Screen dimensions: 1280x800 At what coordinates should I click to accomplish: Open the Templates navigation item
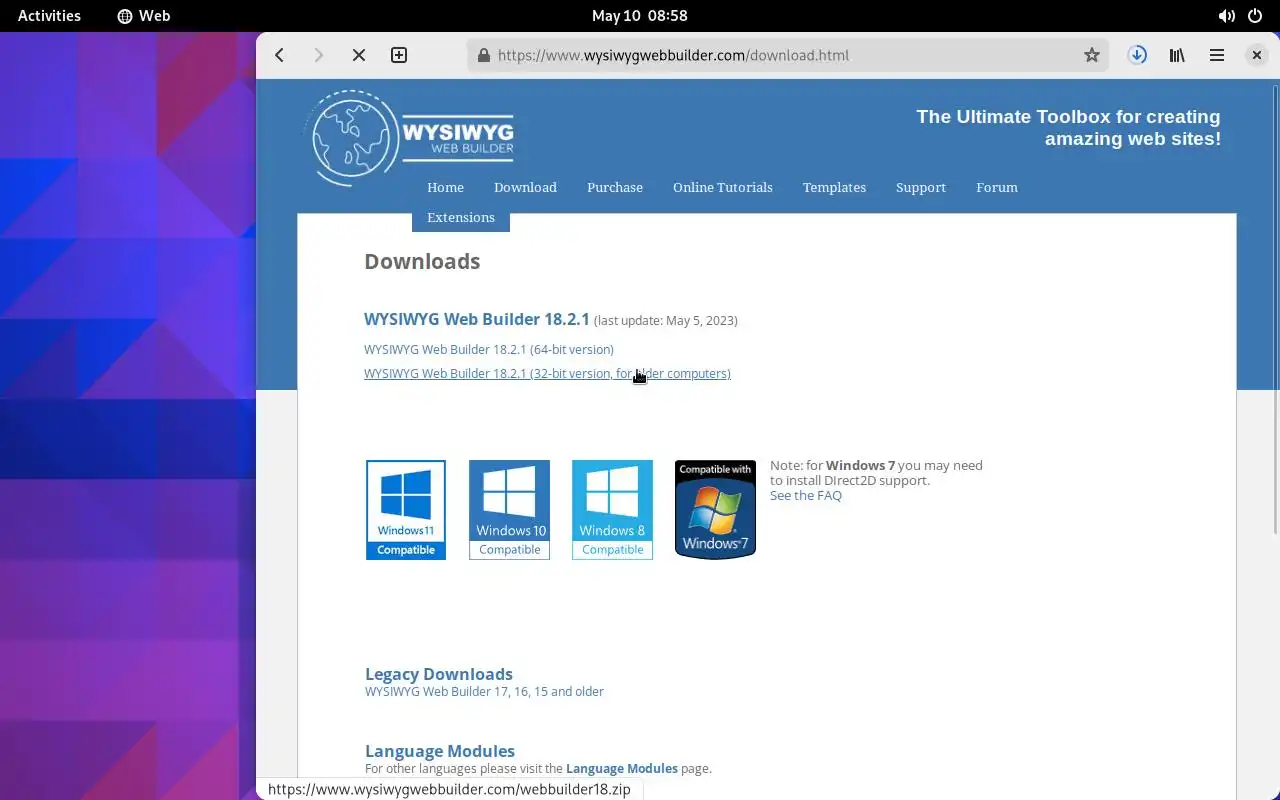(x=834, y=187)
